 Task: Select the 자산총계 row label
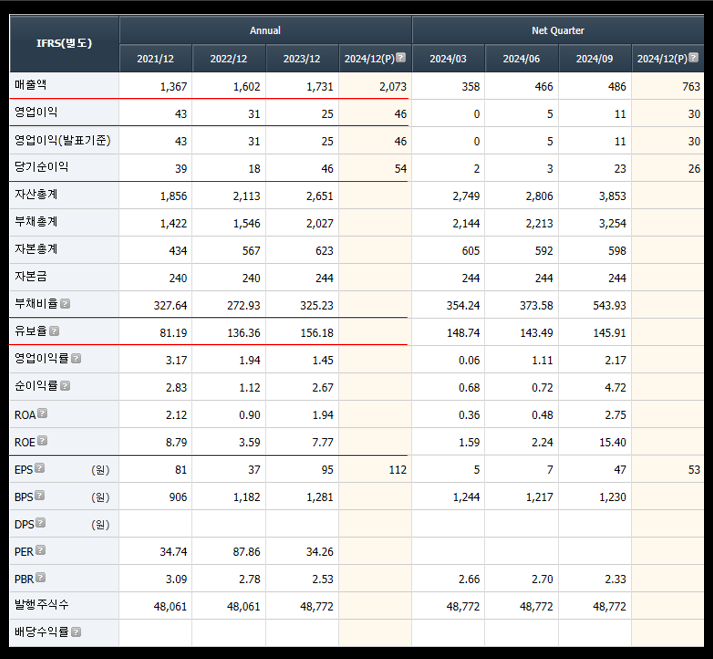coord(36,195)
